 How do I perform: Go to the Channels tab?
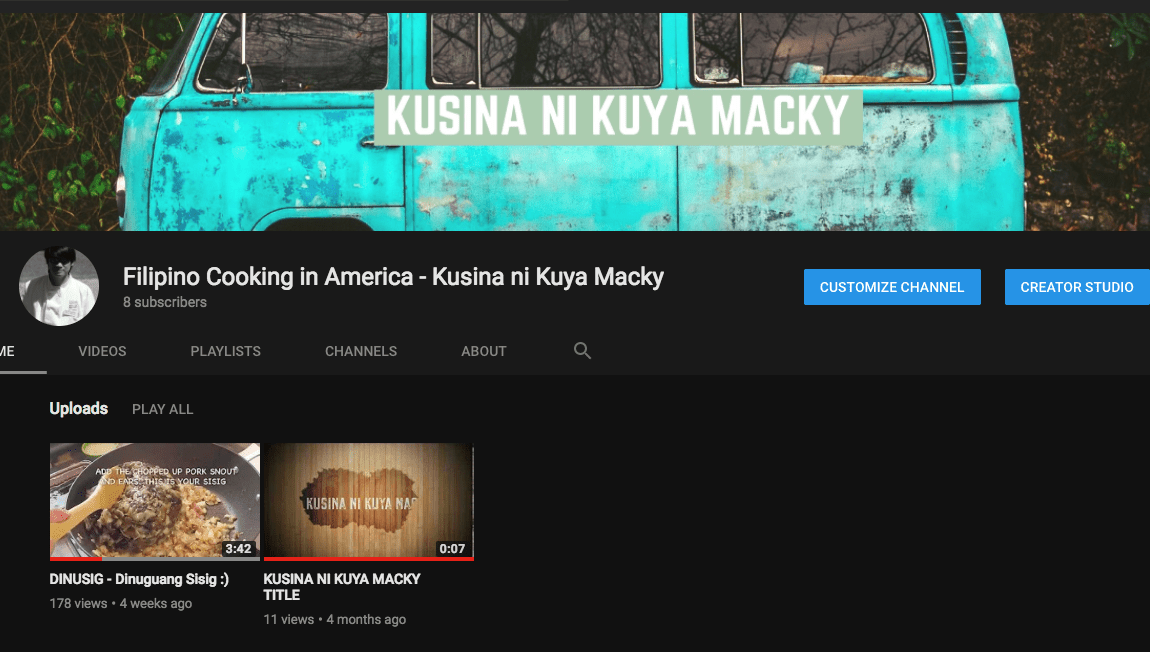(361, 351)
